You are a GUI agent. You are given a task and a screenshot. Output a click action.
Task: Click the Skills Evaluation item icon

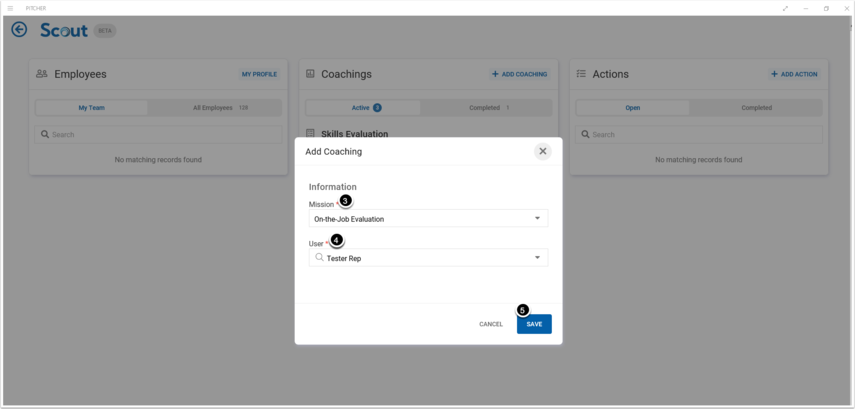tap(310, 133)
